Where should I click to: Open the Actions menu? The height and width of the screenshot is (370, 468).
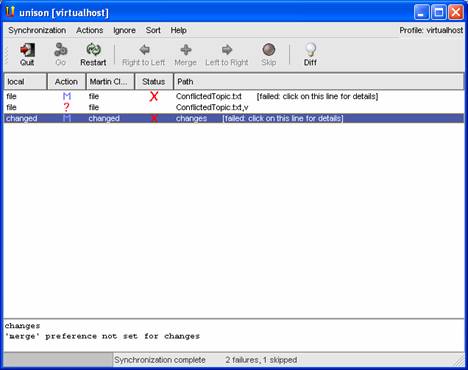[90, 30]
